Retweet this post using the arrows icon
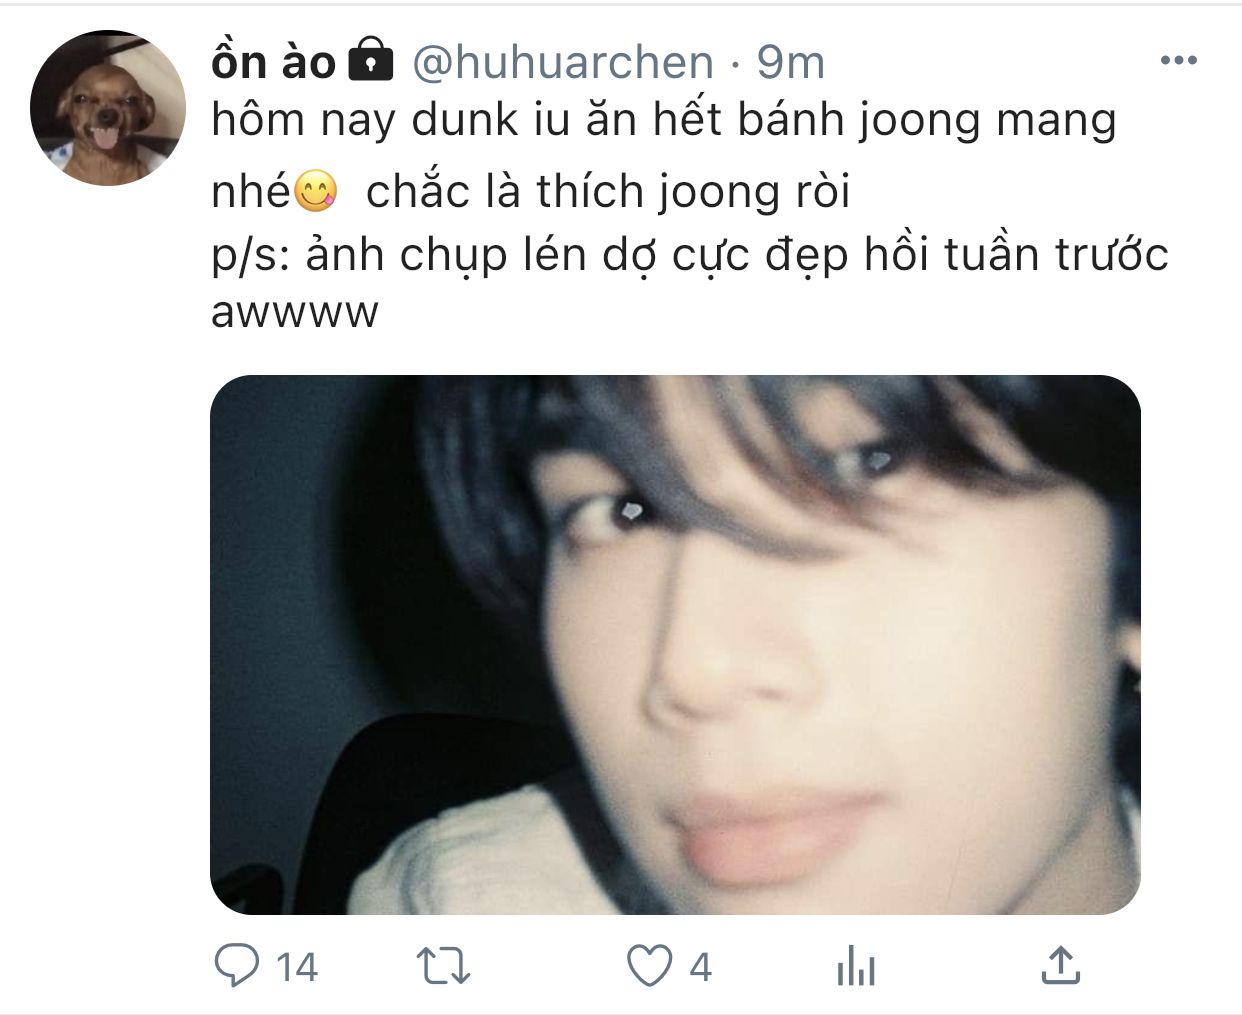1242x1015 pixels. [443, 967]
